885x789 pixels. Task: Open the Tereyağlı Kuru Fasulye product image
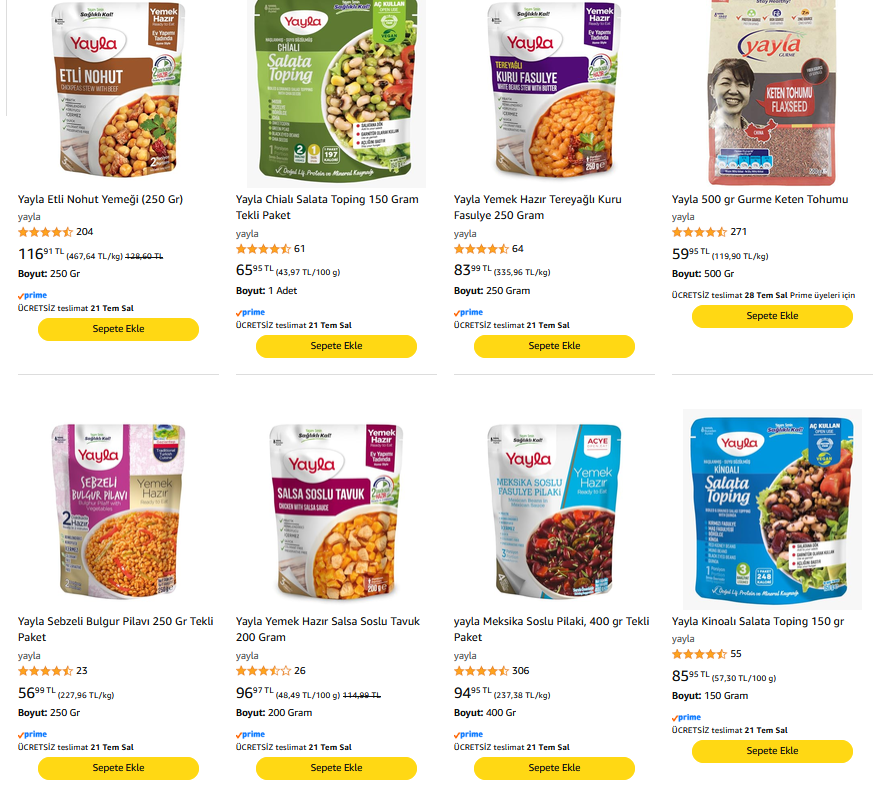coord(554,90)
